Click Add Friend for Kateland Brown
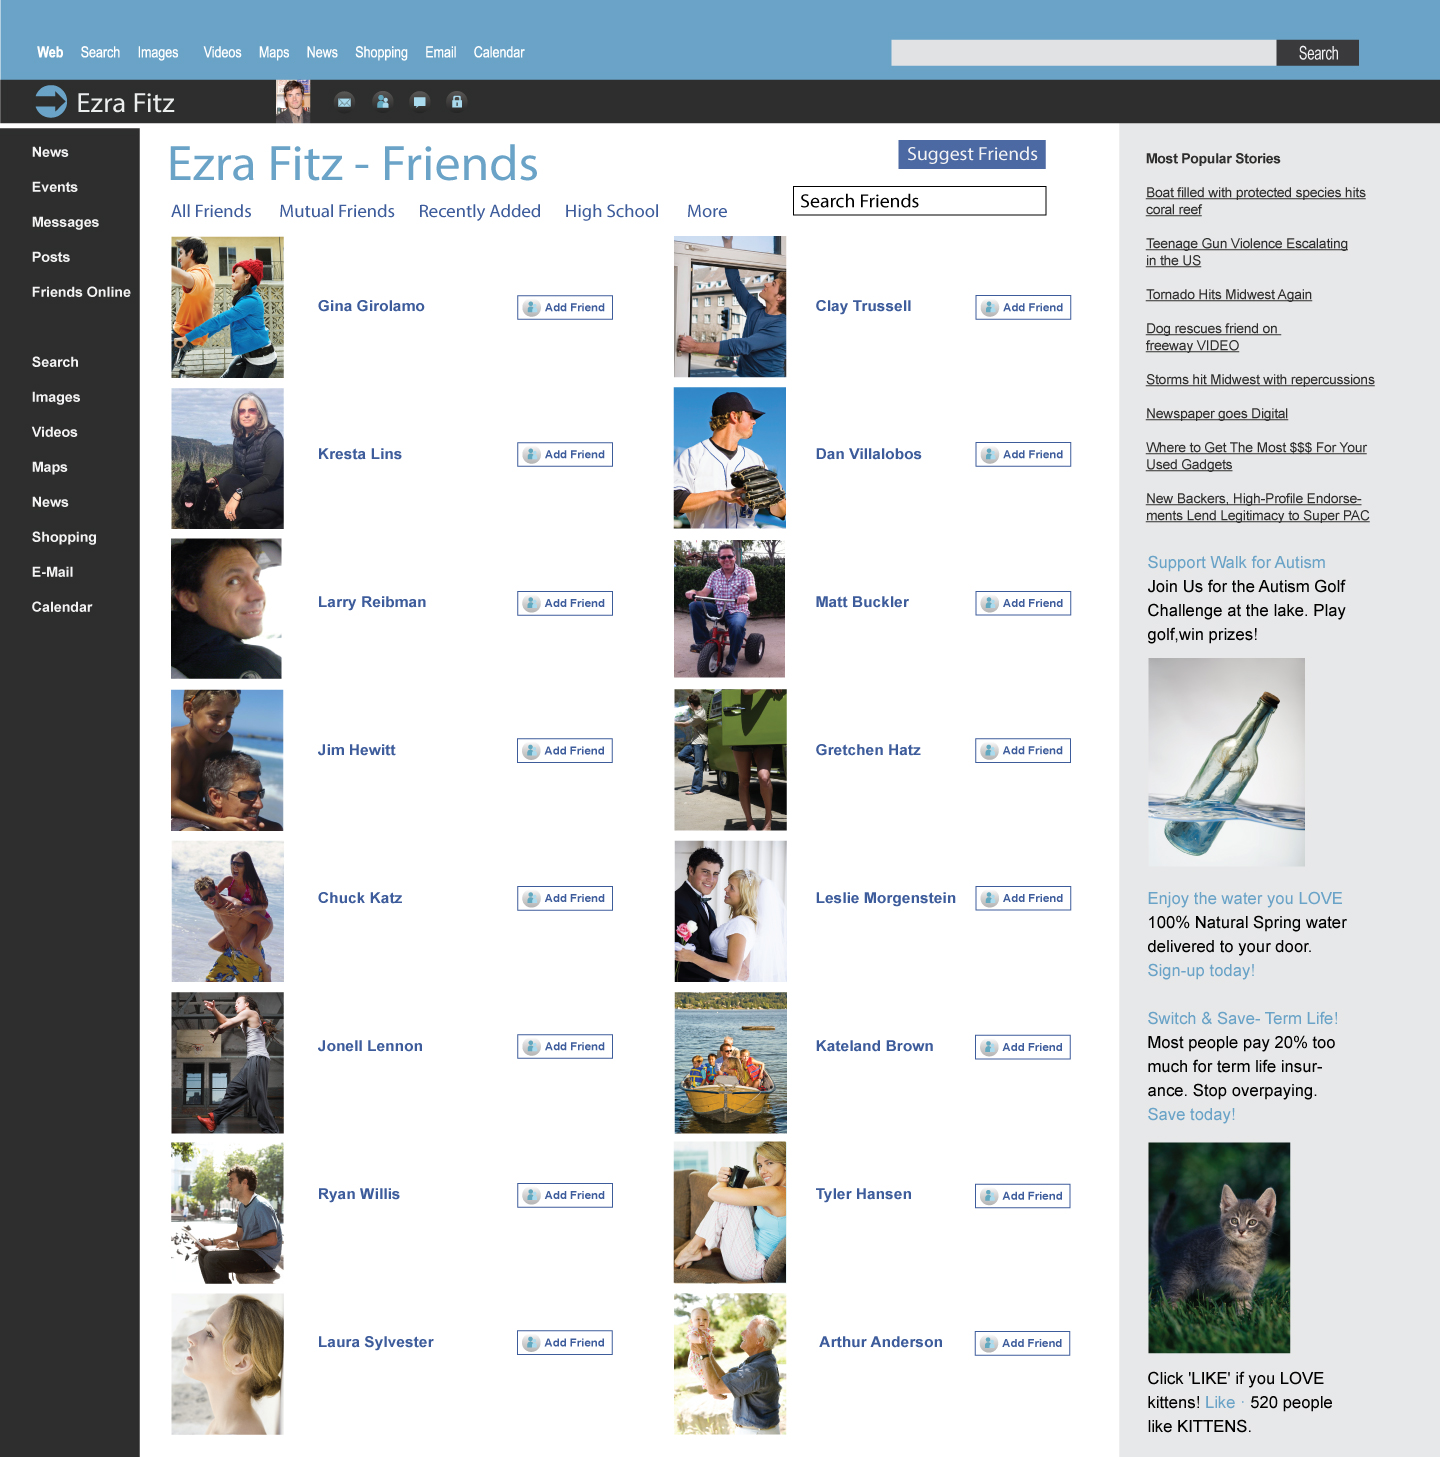 pos(1023,1047)
